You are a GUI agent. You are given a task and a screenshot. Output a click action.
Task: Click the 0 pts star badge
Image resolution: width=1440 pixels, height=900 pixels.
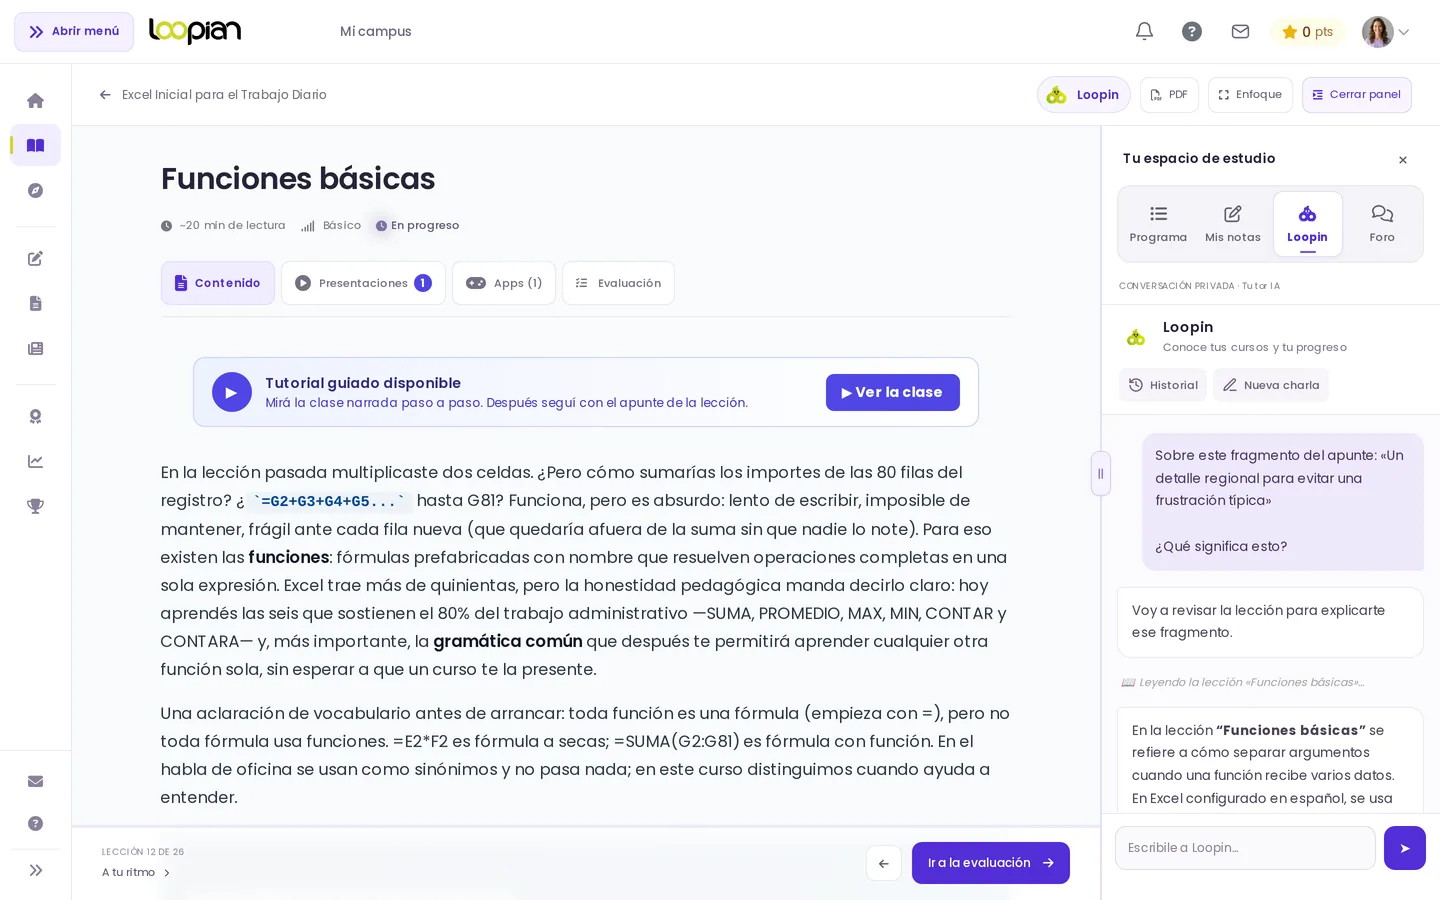(1307, 32)
